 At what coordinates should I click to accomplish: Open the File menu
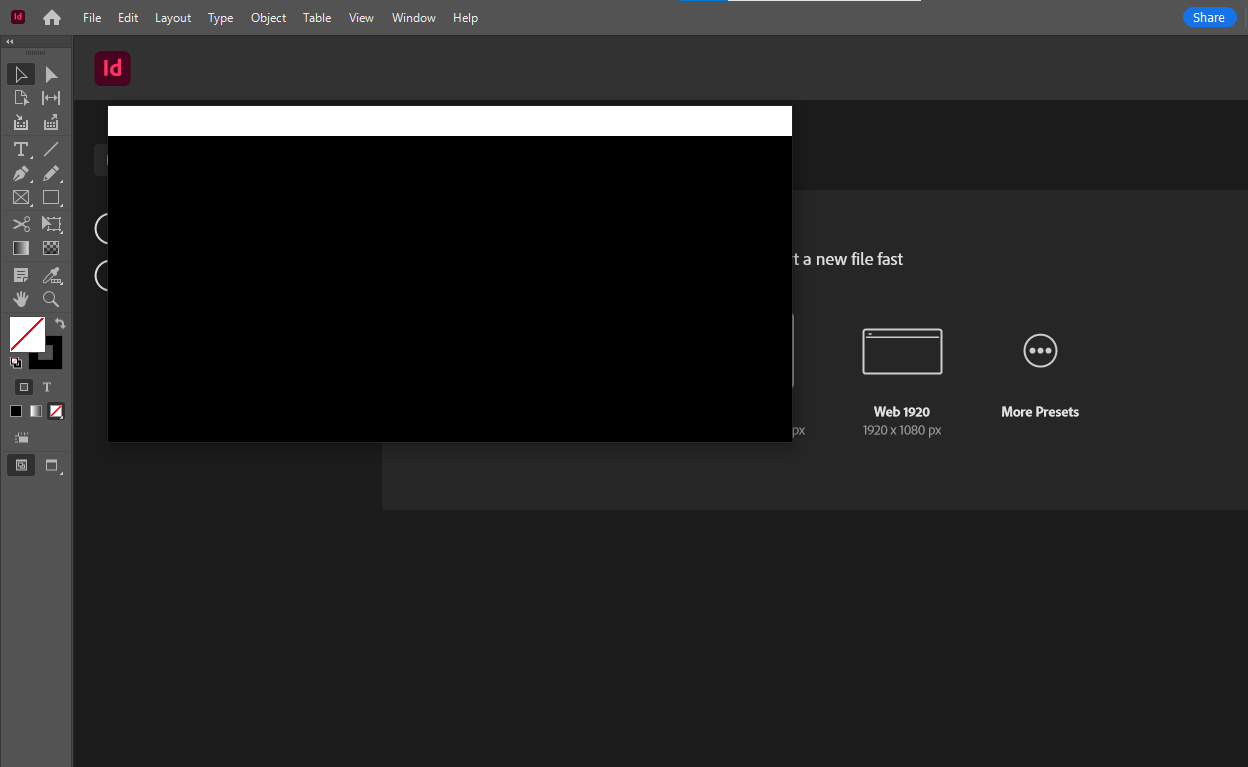point(92,18)
